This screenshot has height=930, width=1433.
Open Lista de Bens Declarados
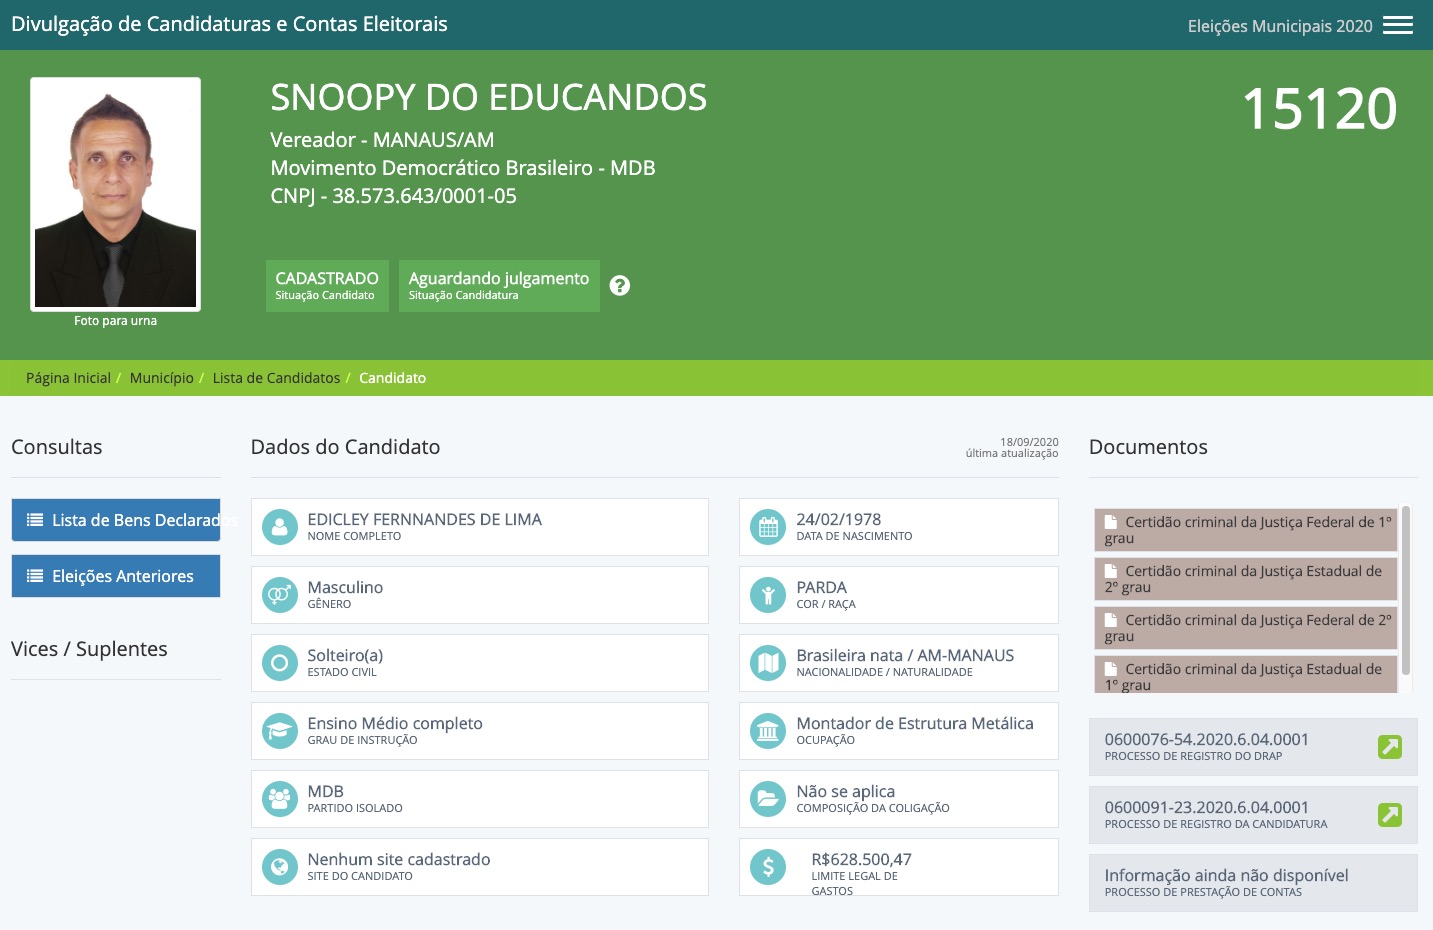tap(116, 520)
